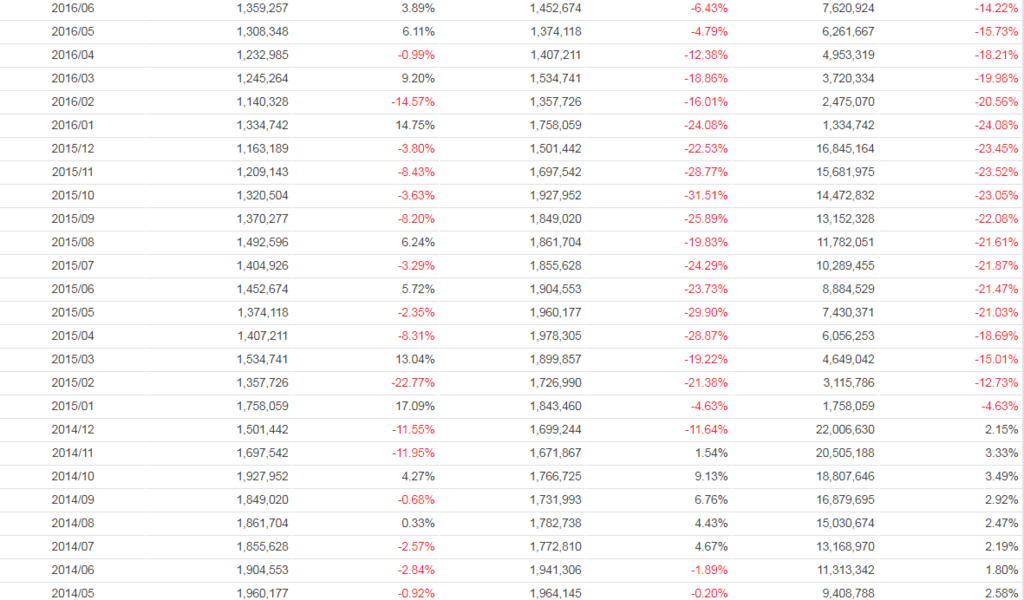
Task: Select the 14.75% change in the 2016/01 row
Action: (x=415, y=125)
